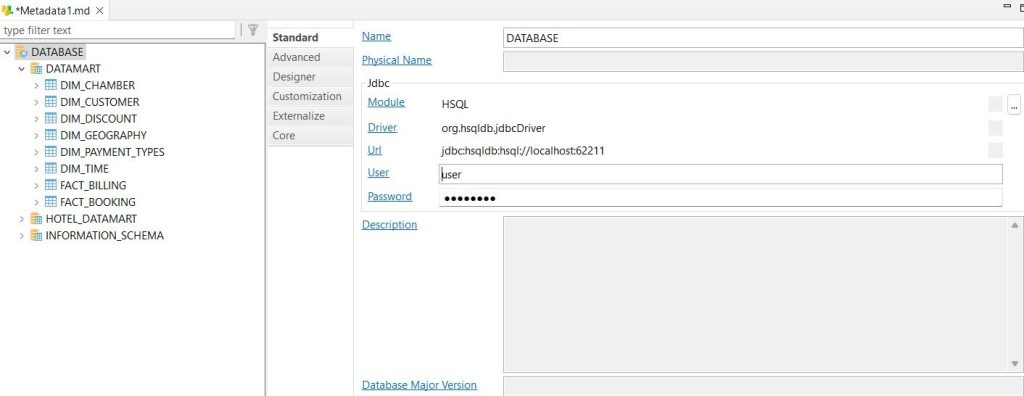
Task: Switch to the Standard properties tab
Action: 310,38
